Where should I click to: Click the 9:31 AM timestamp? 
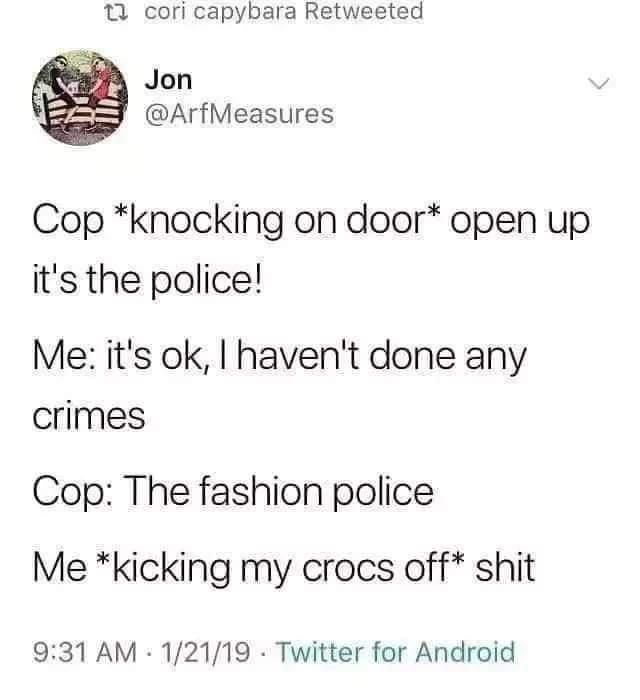pos(84,652)
